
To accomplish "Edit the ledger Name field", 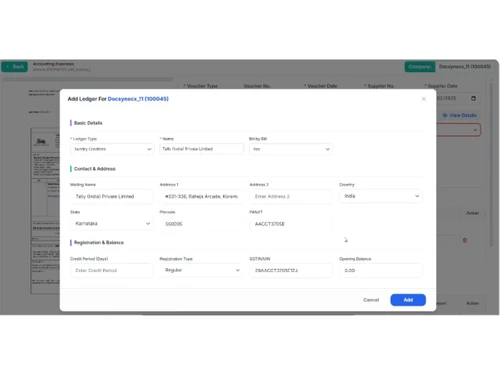I will coord(202,149).
